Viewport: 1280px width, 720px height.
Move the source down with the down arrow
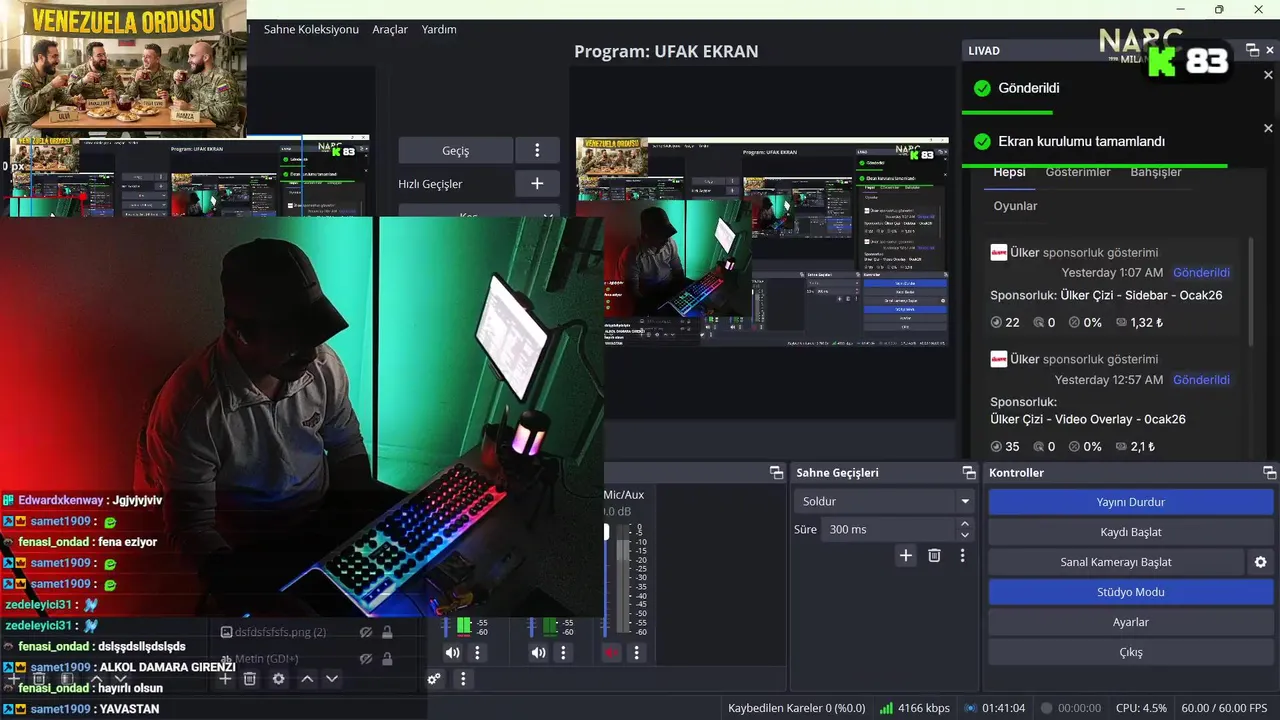[332, 679]
